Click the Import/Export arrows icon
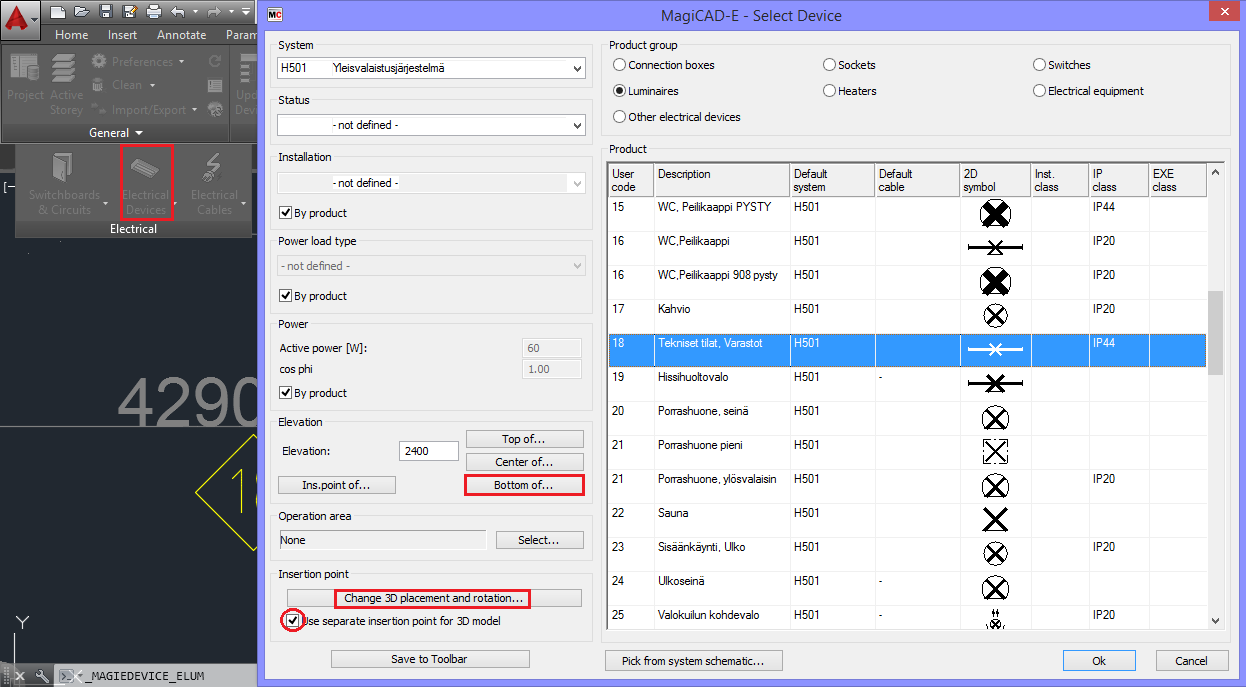 coord(99,109)
